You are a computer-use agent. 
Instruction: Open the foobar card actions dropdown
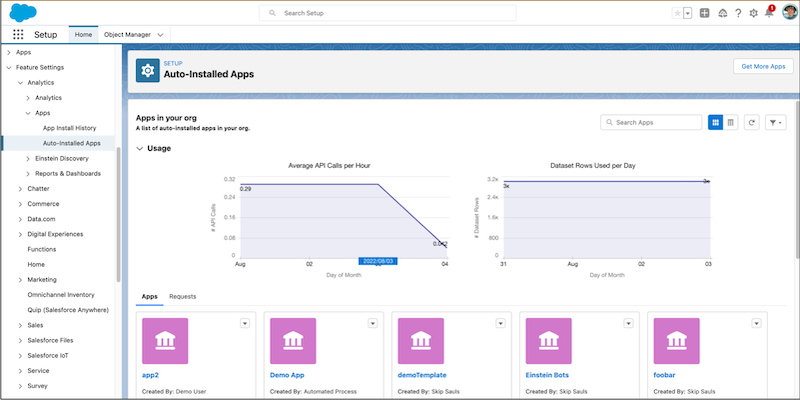pyautogui.click(x=757, y=323)
